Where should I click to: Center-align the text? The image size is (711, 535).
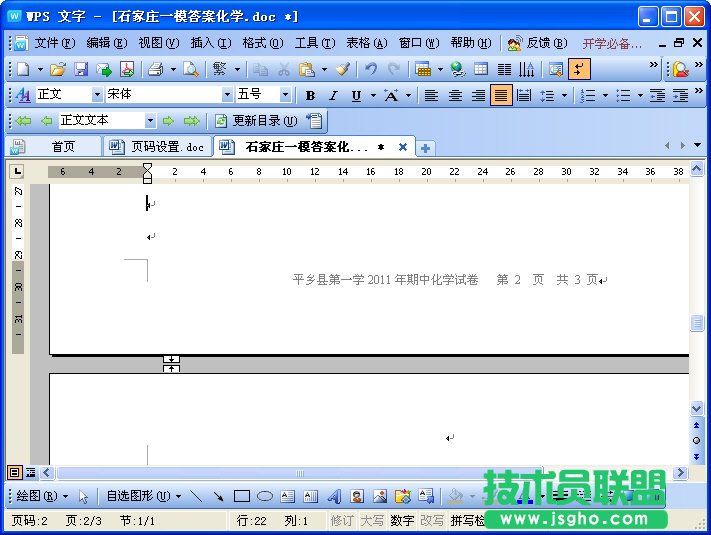coord(455,96)
